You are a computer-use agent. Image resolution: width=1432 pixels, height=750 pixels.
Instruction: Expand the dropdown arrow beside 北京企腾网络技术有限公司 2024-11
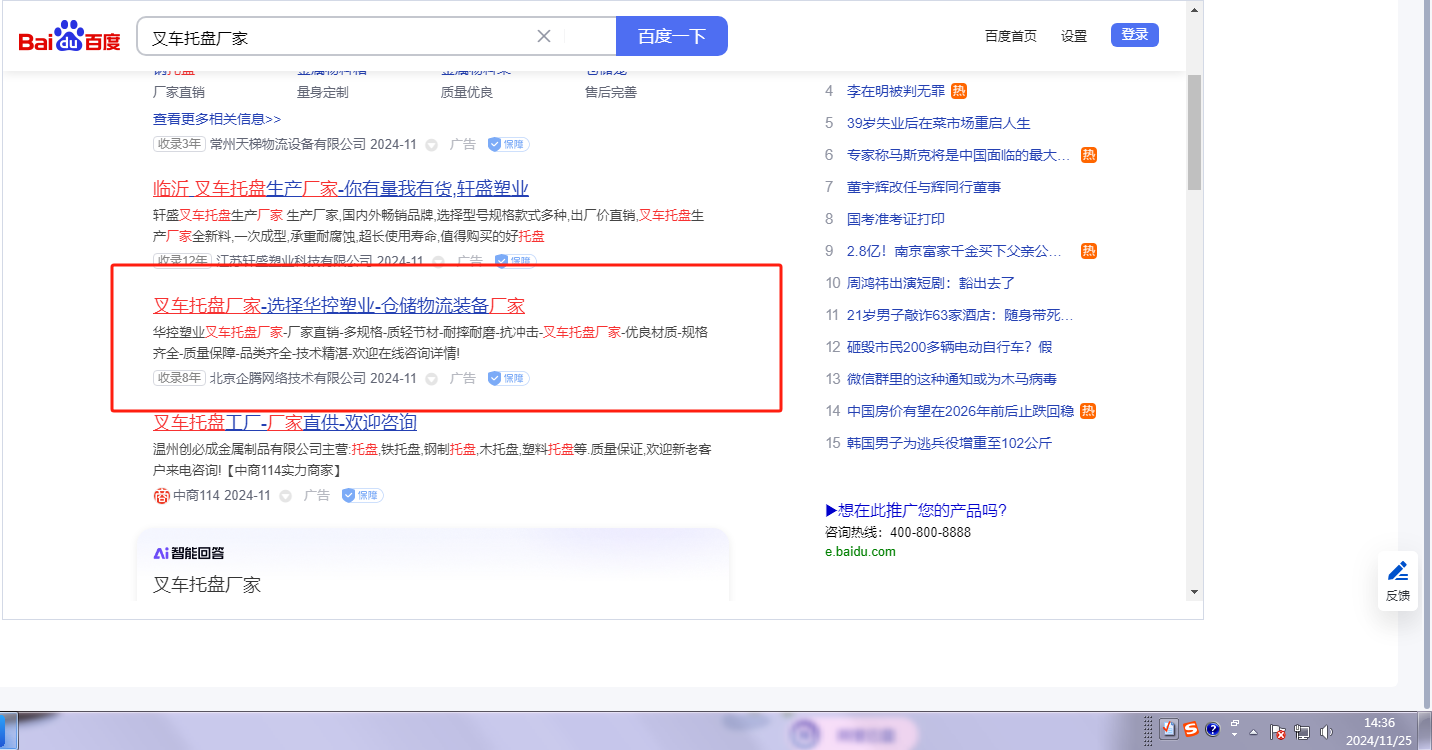[432, 379]
